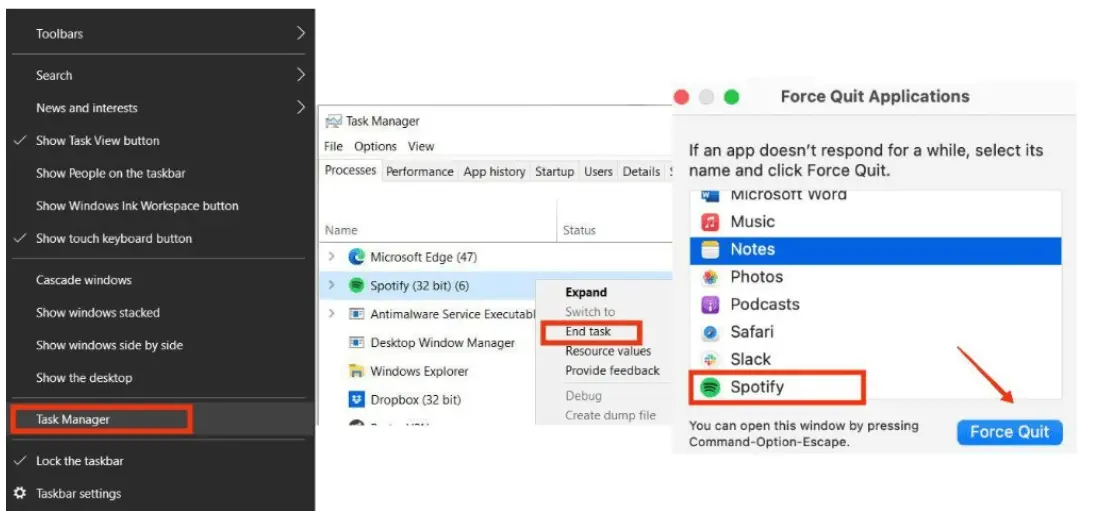Choose Resource values in the context menu
Viewport: 1096px width, 511px height.
(608, 351)
